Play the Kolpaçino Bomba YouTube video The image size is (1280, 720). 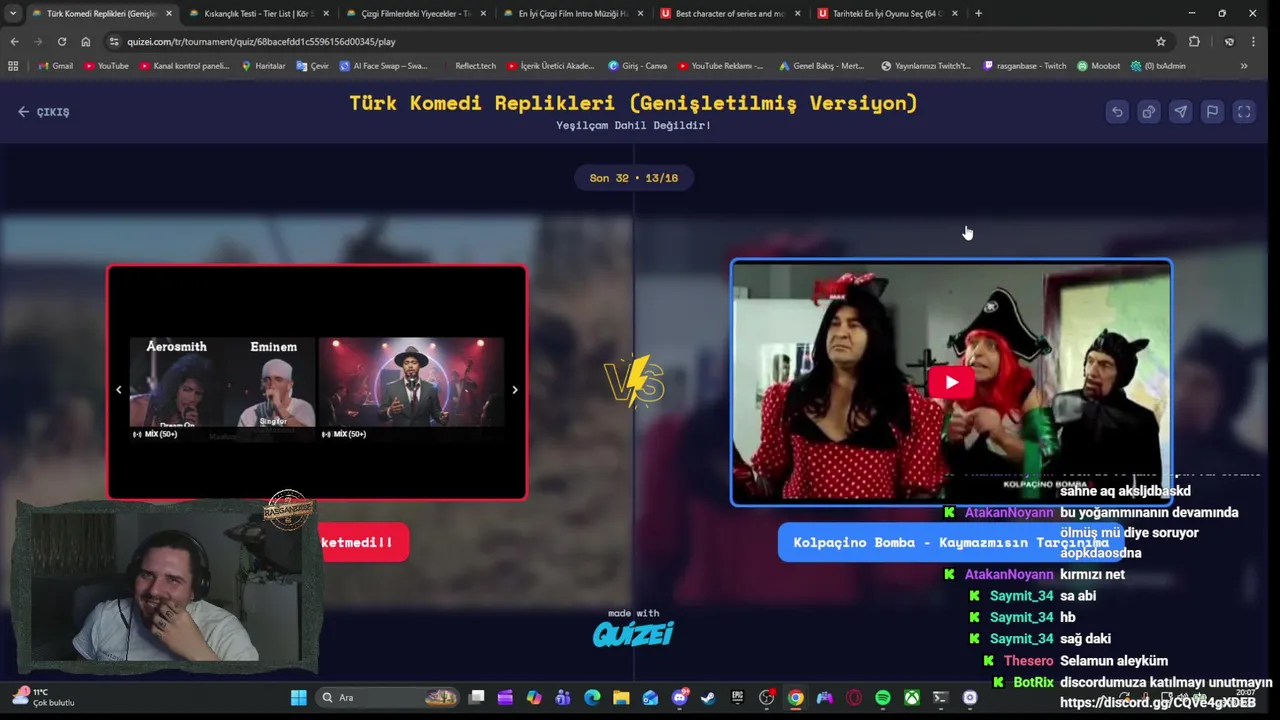tap(951, 382)
